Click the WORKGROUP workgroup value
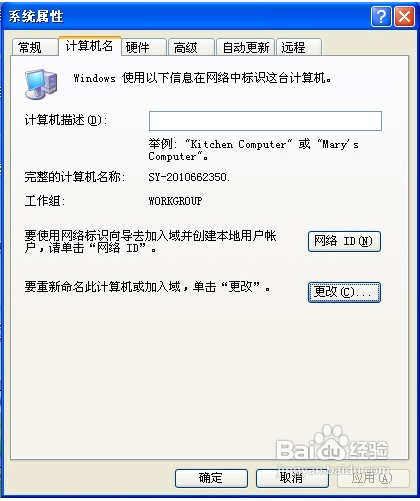The width and height of the screenshot is (420, 501). [175, 201]
